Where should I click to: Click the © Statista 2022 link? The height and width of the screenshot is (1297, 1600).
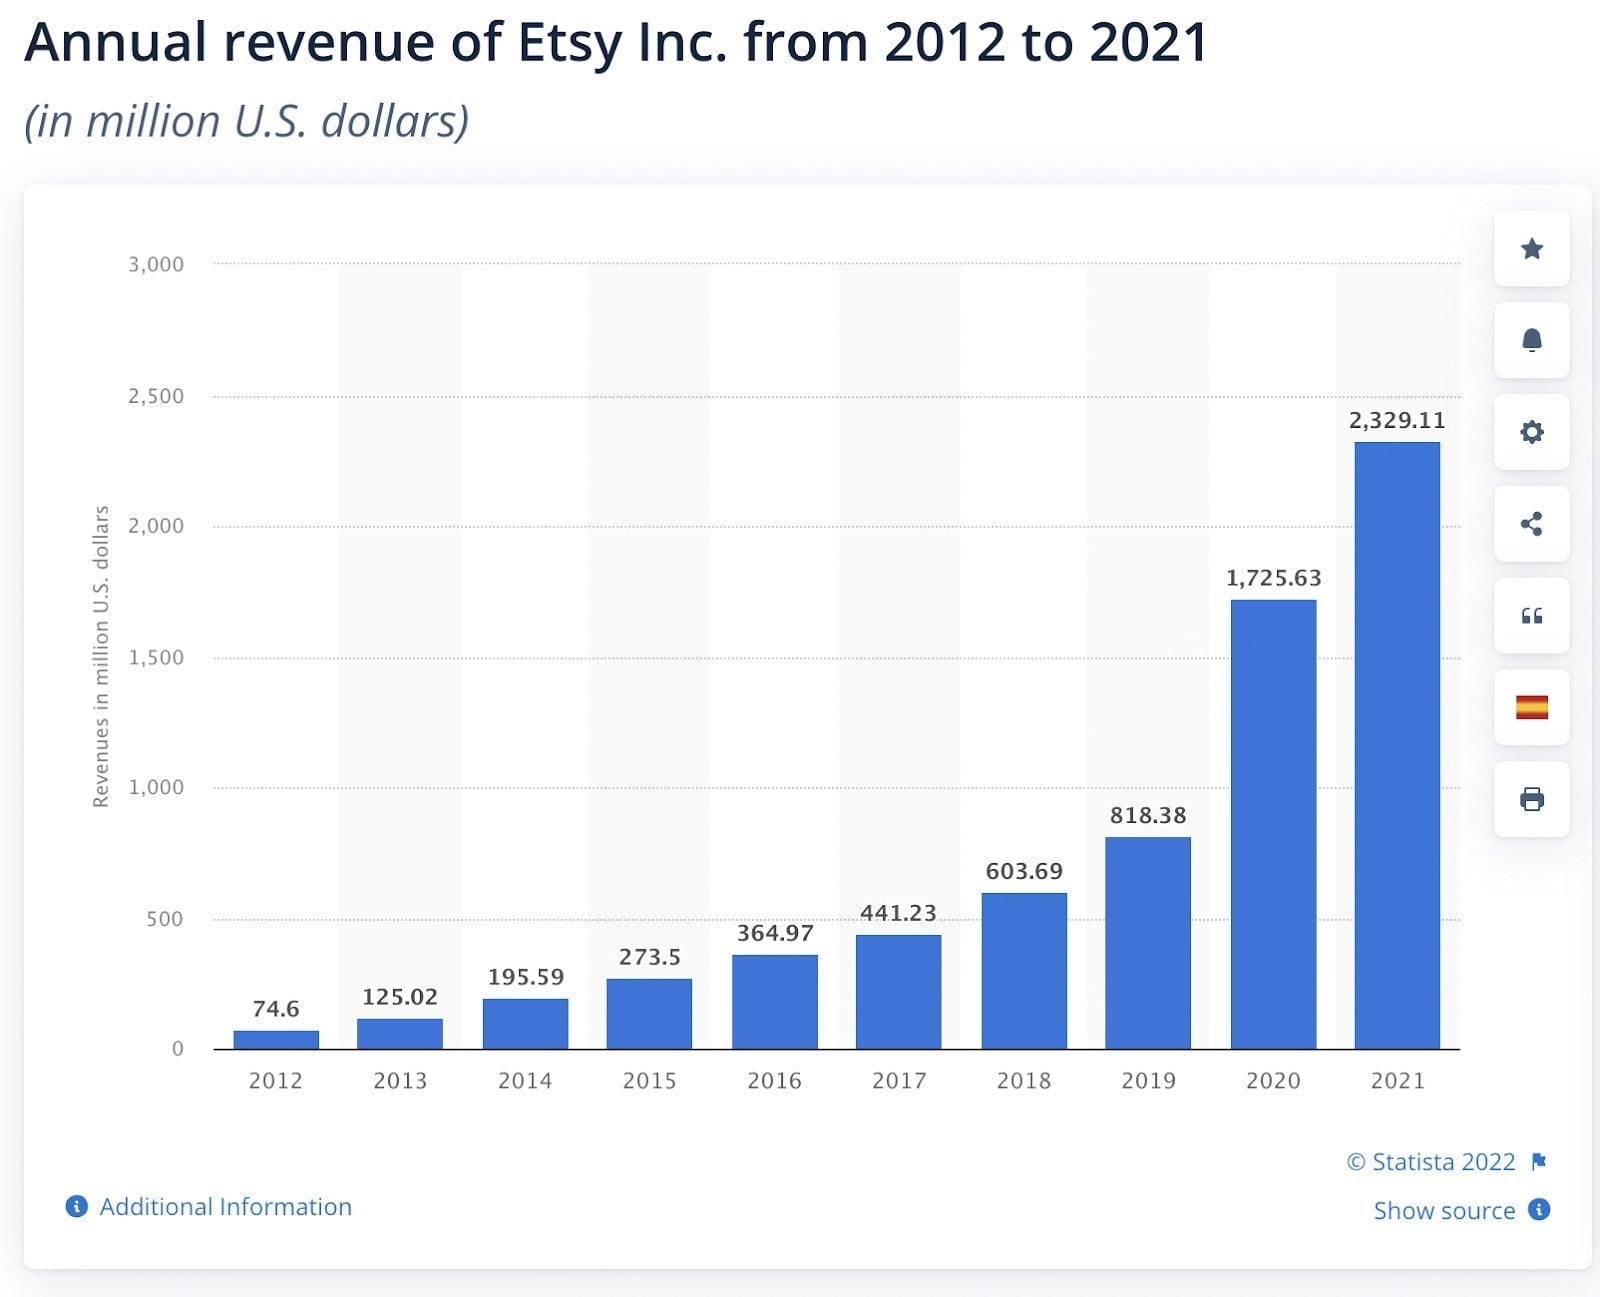[1431, 1161]
